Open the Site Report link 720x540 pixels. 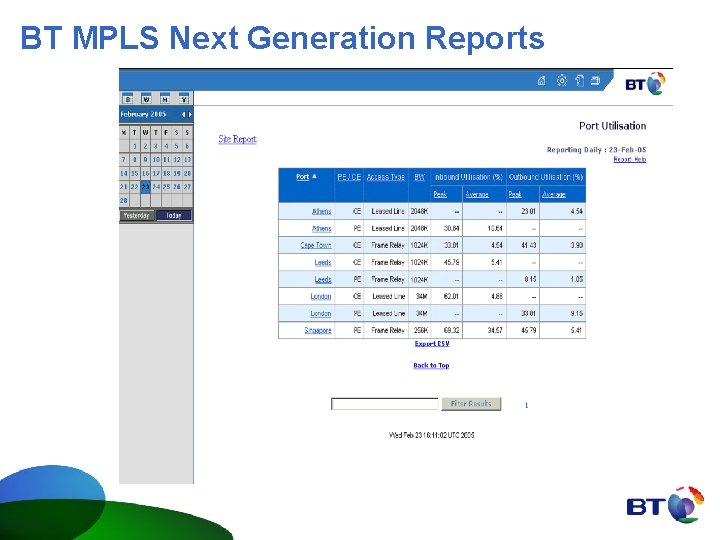pos(237,139)
